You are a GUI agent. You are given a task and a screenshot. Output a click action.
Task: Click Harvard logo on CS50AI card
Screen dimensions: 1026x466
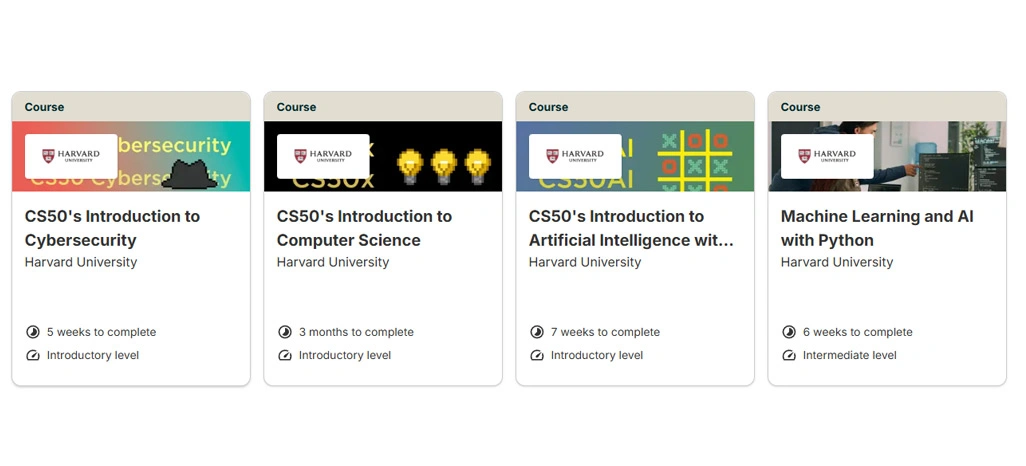pyautogui.click(x=575, y=156)
